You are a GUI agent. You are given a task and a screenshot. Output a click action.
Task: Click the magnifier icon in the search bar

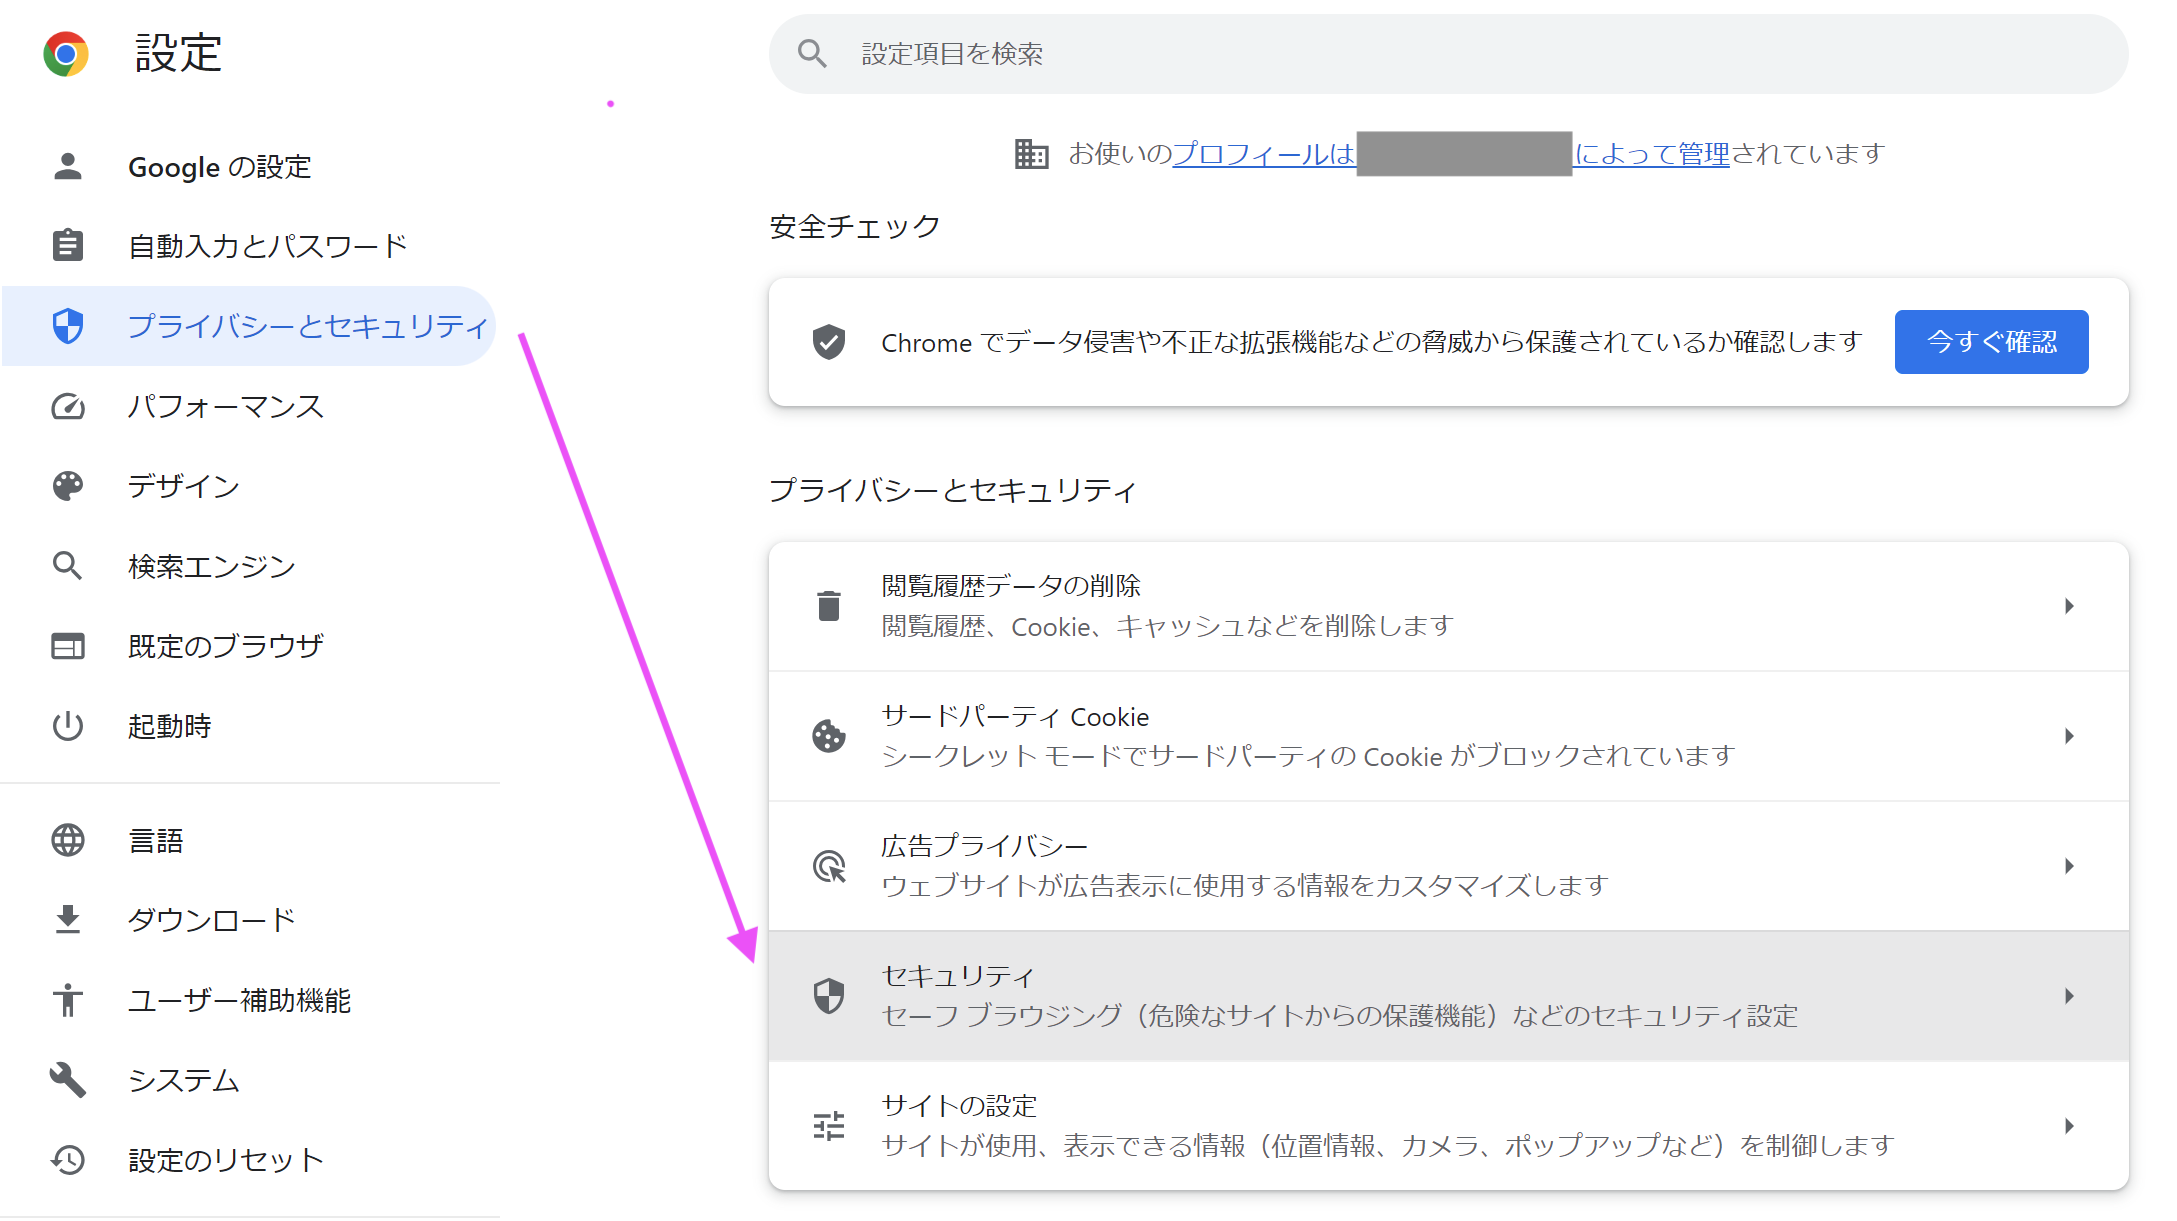(812, 54)
